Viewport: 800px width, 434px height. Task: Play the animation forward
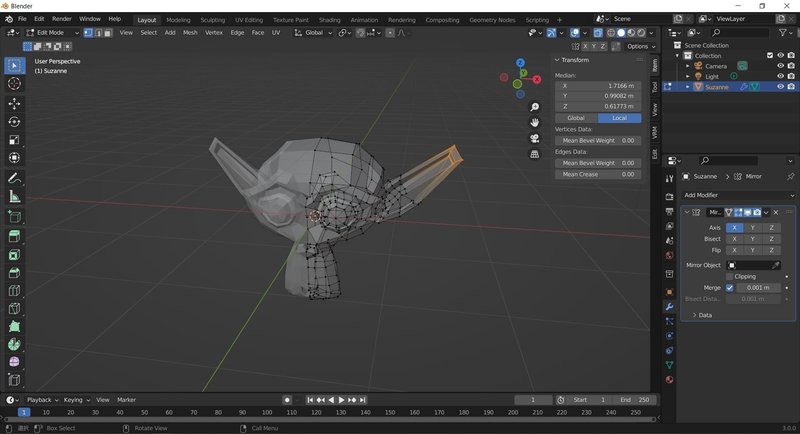[x=341, y=400]
